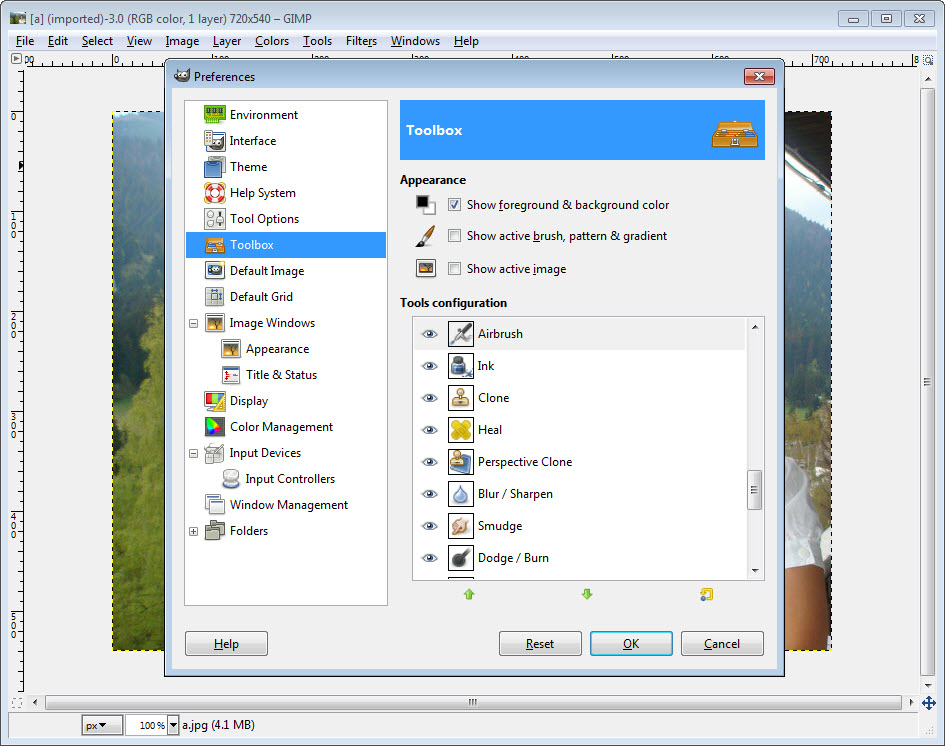
Task: Hide the Blur / Sharpen tool via eye
Action: (x=430, y=494)
